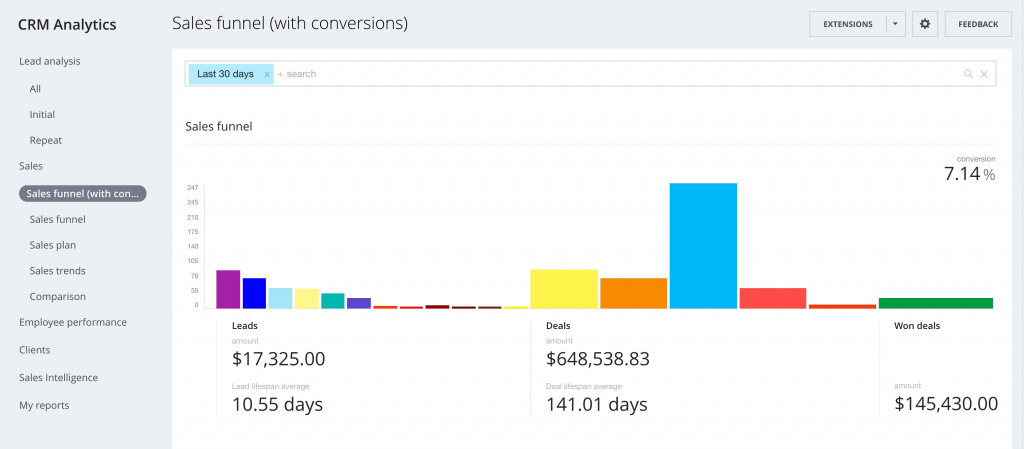The height and width of the screenshot is (449, 1024).
Task: Click the Extensions button
Action: pos(847,24)
